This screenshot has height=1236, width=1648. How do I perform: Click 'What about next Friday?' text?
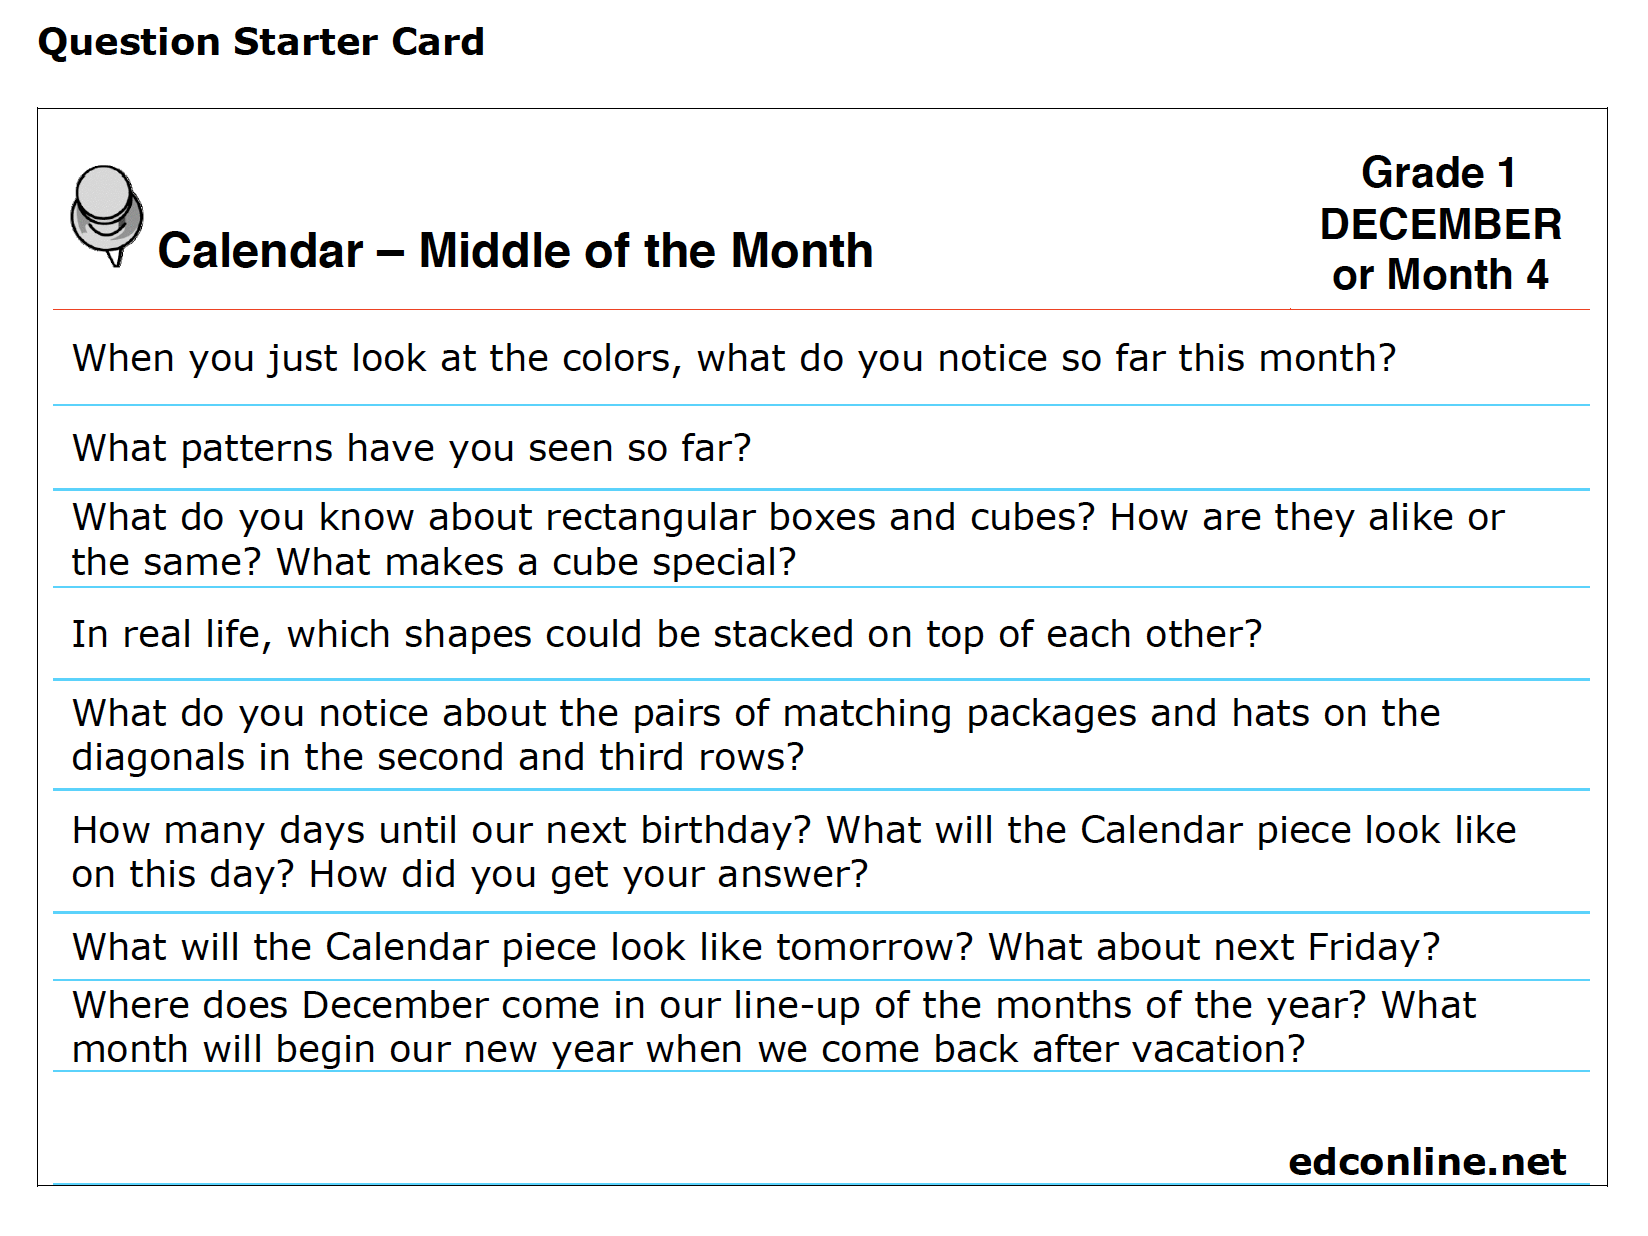(x=1214, y=947)
